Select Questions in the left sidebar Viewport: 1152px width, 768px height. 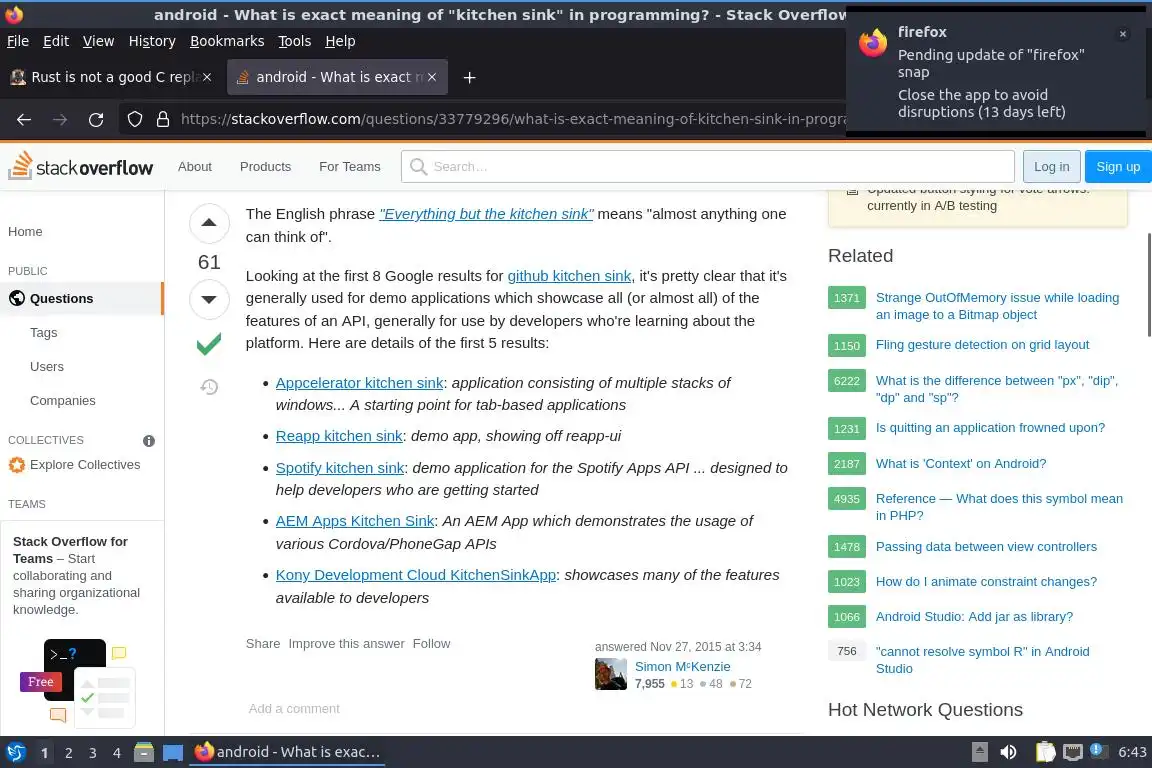82,298
